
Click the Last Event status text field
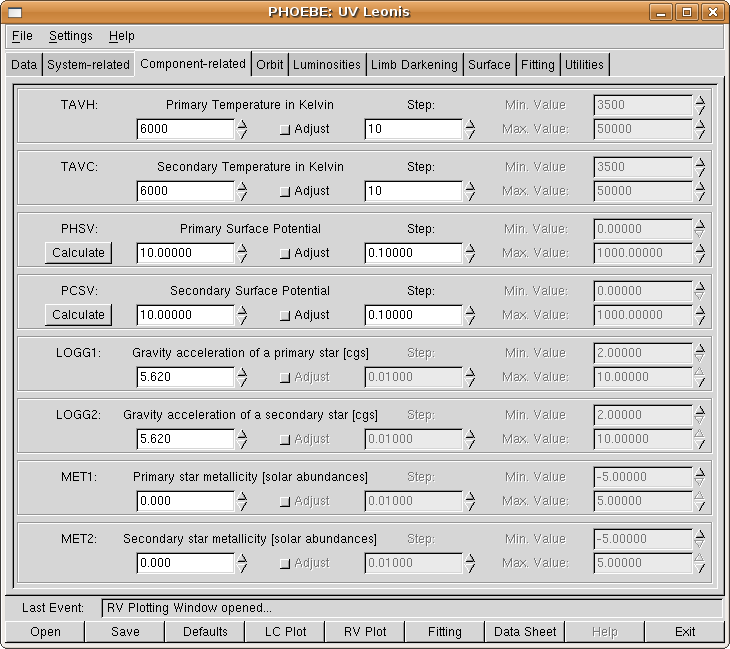point(412,608)
